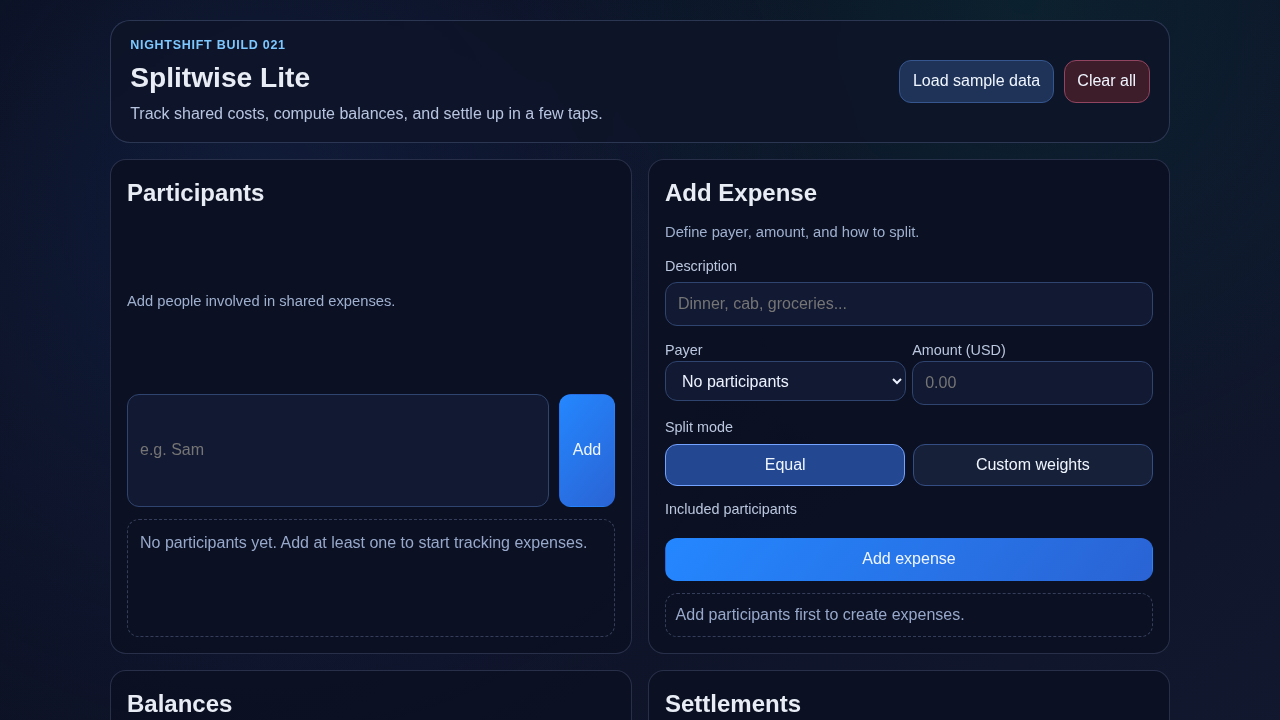This screenshot has width=1280, height=720.
Task: Click the Description field for the expense
Action: (x=908, y=304)
